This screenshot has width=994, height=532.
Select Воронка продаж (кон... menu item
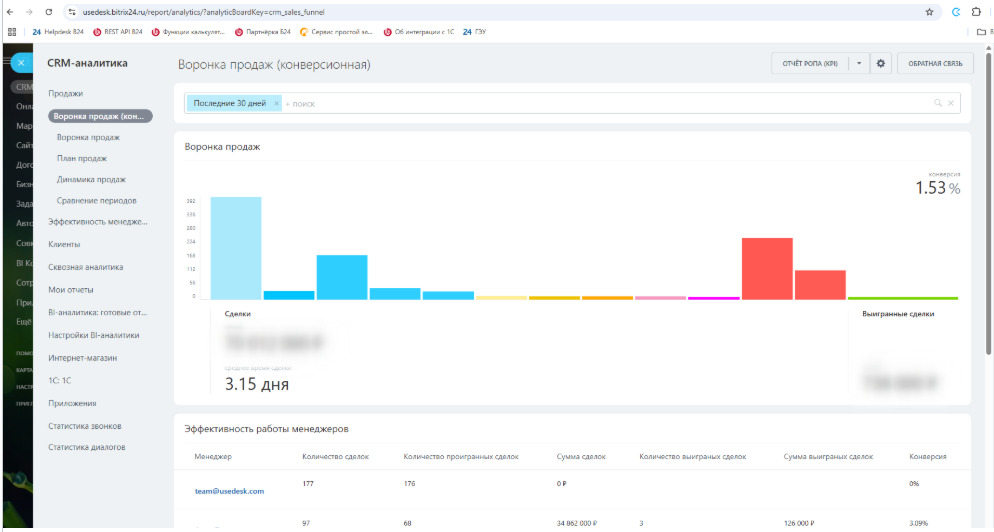click(100, 116)
